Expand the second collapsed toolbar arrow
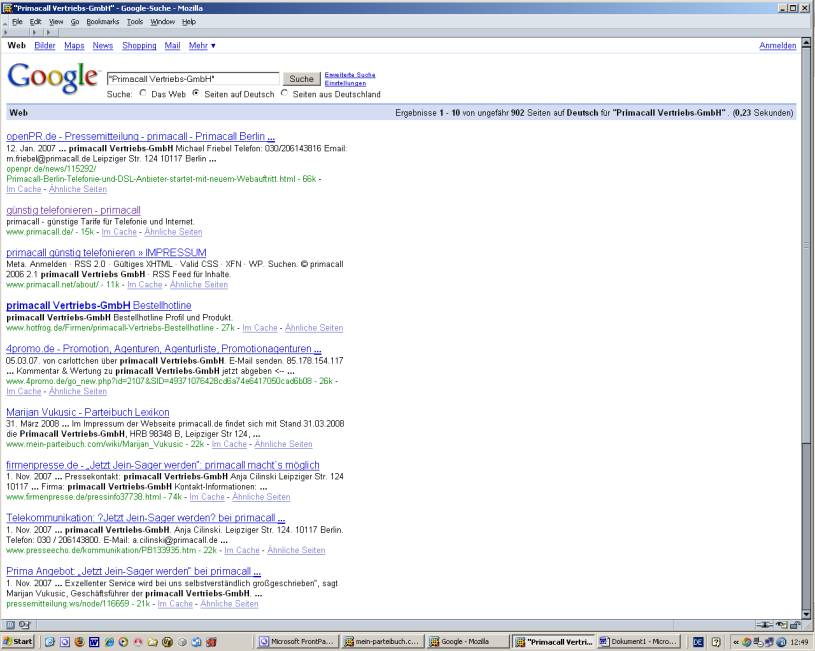 pos(34,32)
